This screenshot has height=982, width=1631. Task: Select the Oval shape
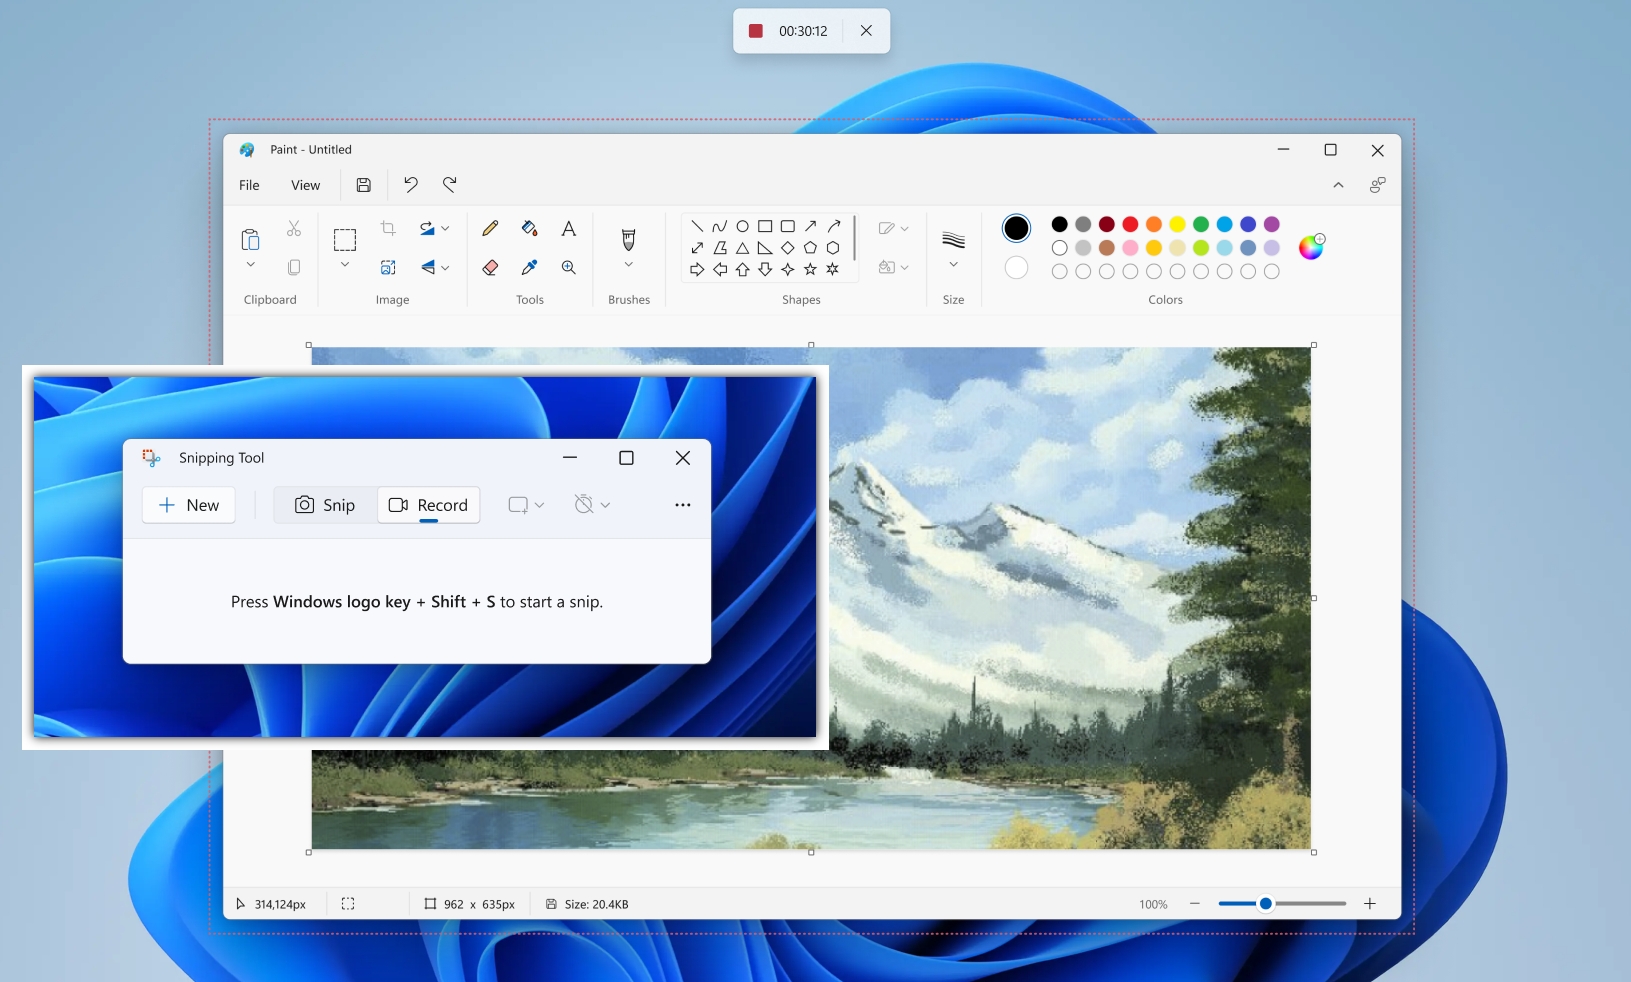coord(742,226)
